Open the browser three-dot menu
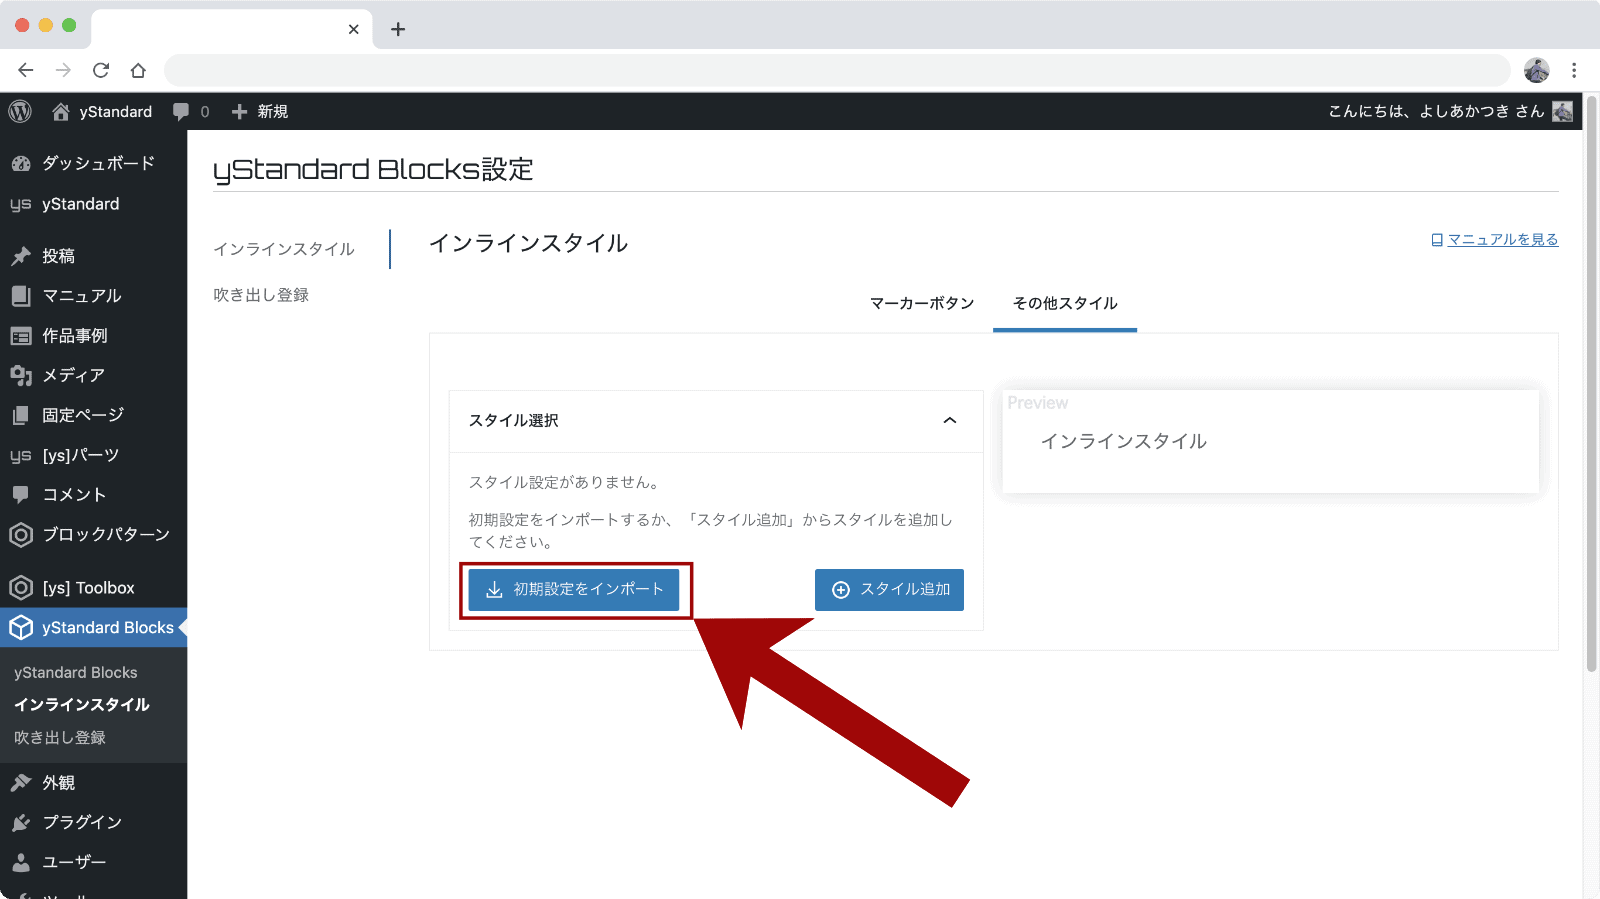The width and height of the screenshot is (1600, 899). click(1574, 70)
